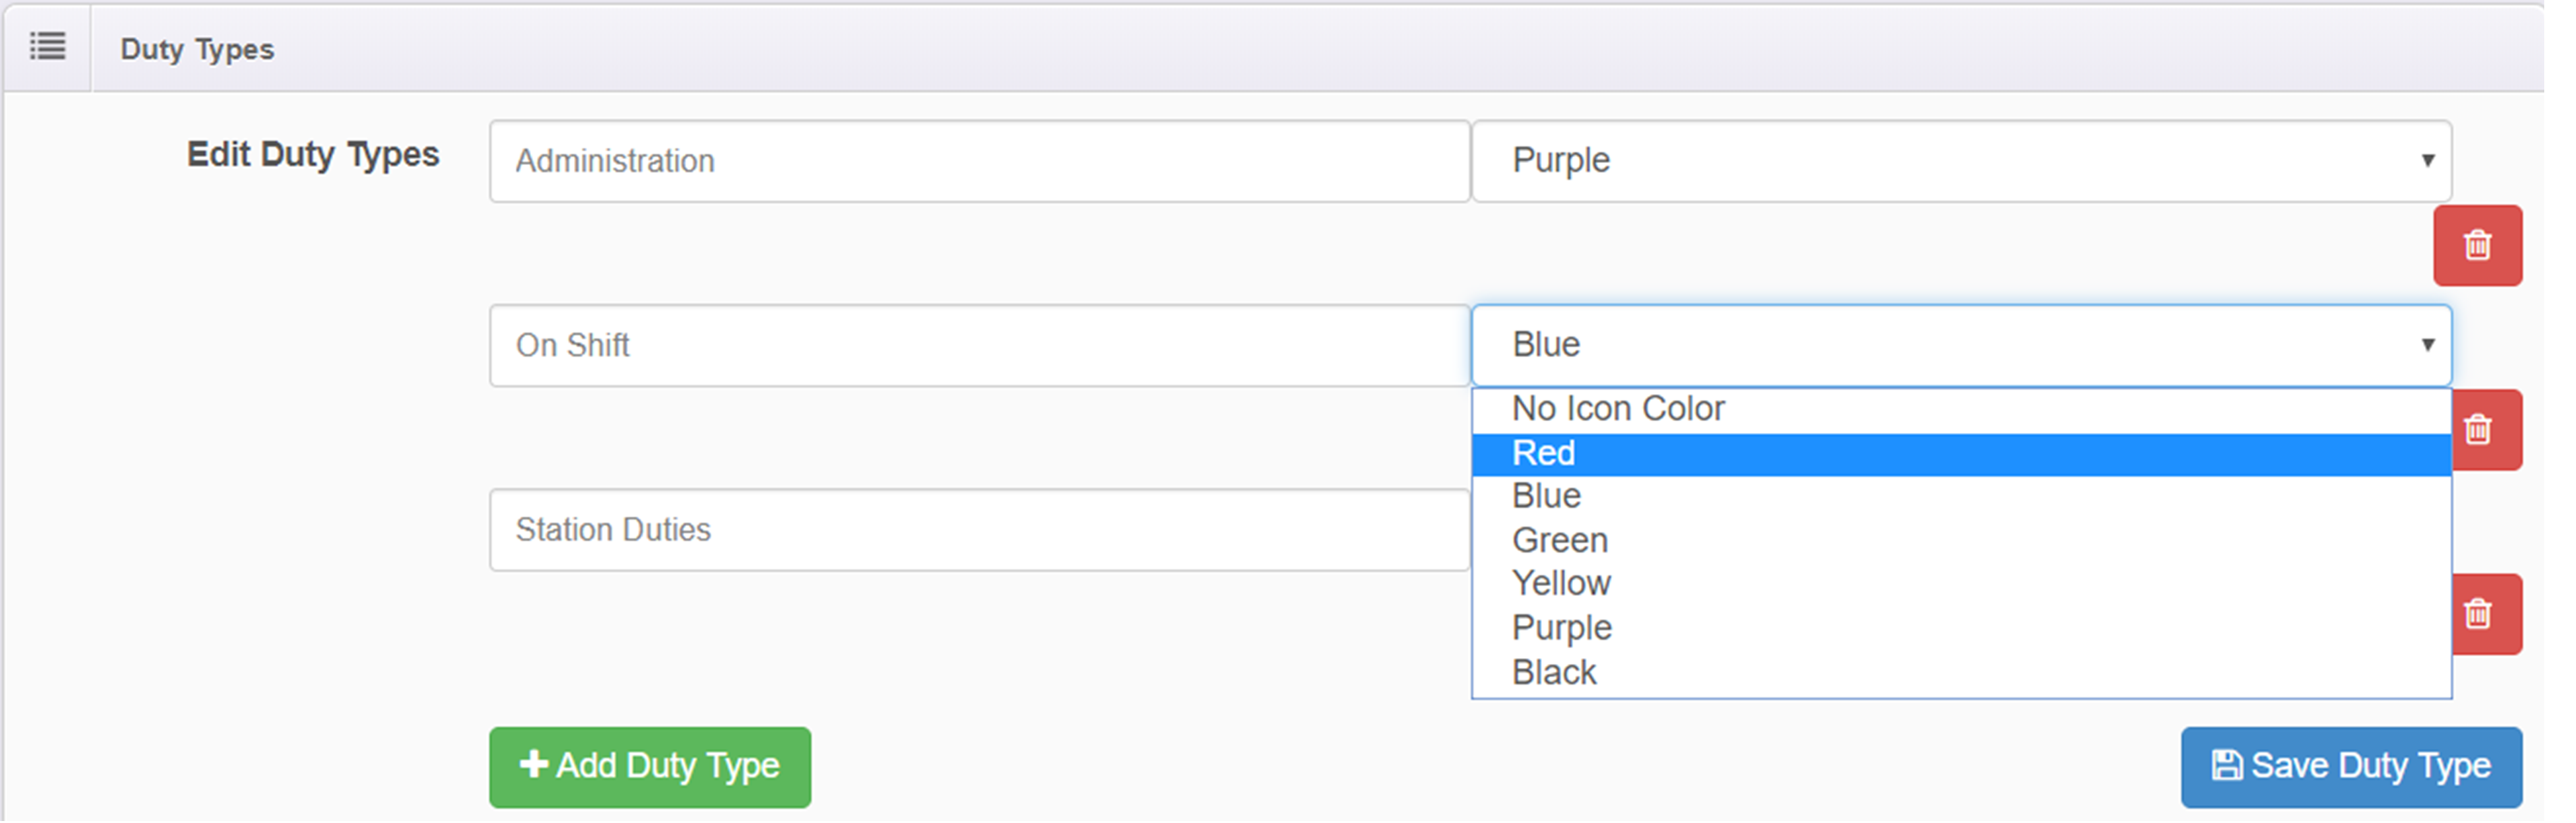Select No Icon Color option
The width and height of the screenshot is (2576, 823).
[1618, 409]
